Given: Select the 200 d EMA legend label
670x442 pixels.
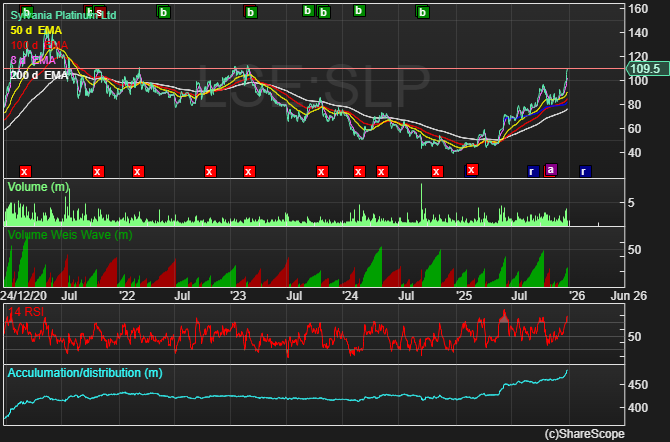Looking at the screenshot, I should pos(39,76).
